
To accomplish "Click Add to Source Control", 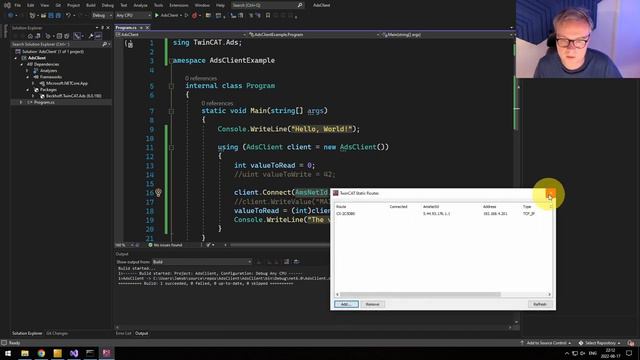I will click(x=546, y=343).
